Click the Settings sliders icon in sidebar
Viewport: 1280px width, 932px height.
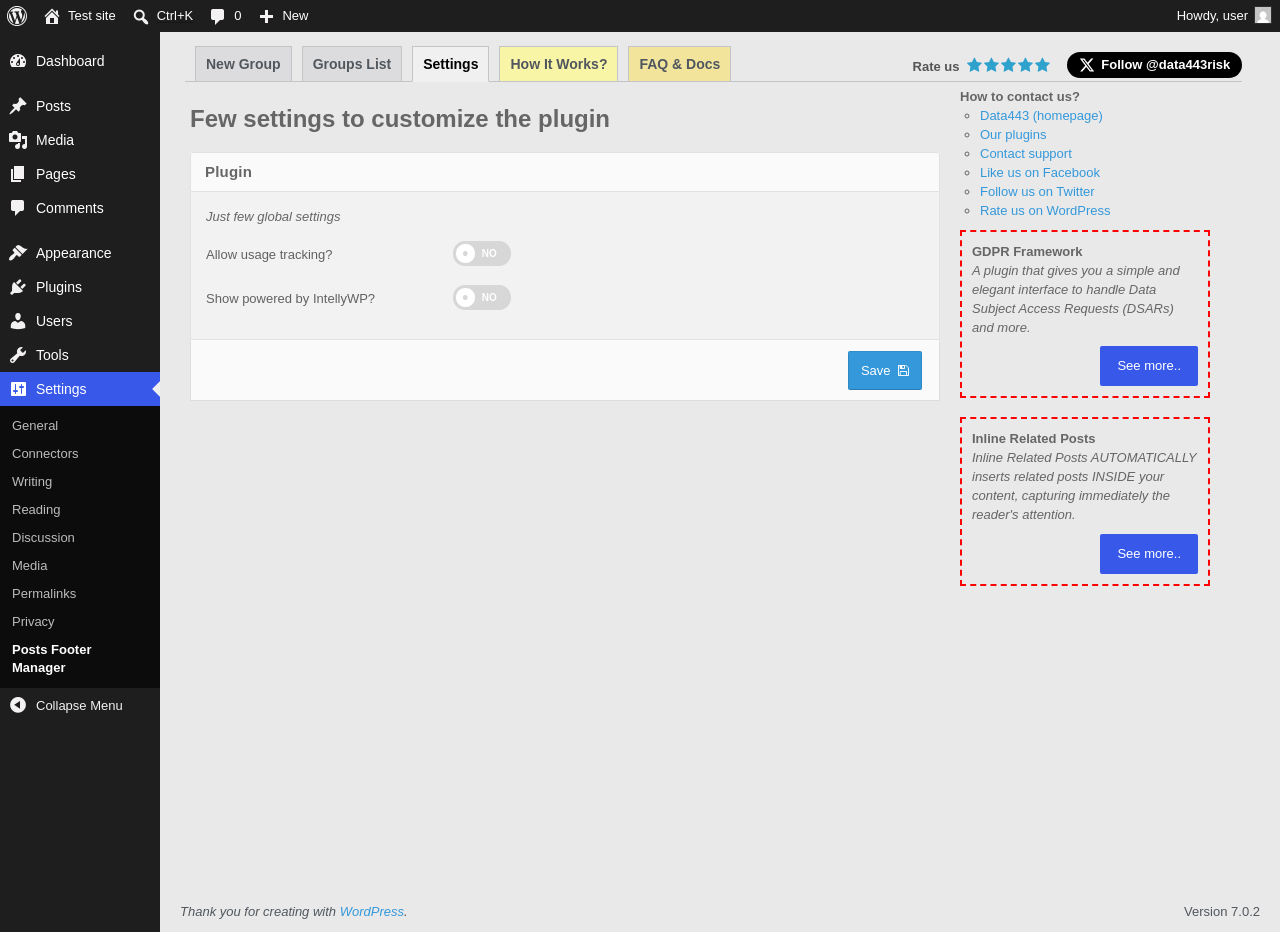[18, 389]
